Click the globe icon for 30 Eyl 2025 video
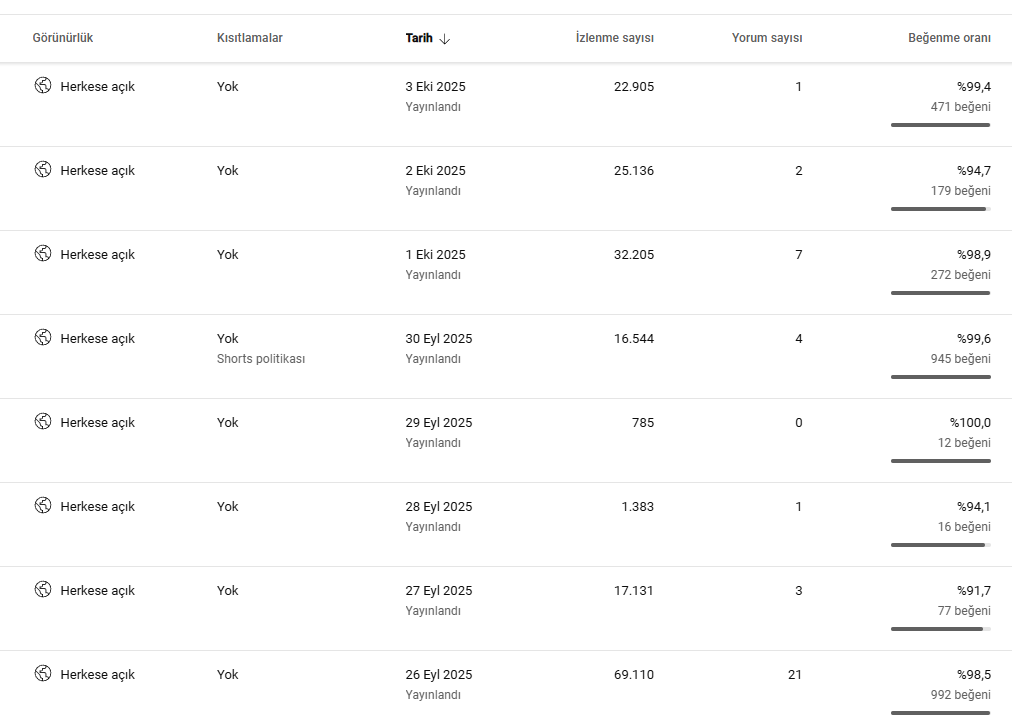 pyautogui.click(x=43, y=337)
